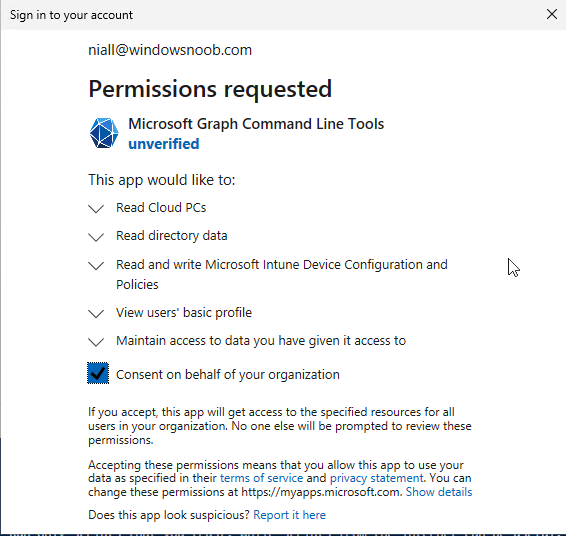
Task: Expand Maintain access to data permission chevron
Action: click(x=96, y=341)
